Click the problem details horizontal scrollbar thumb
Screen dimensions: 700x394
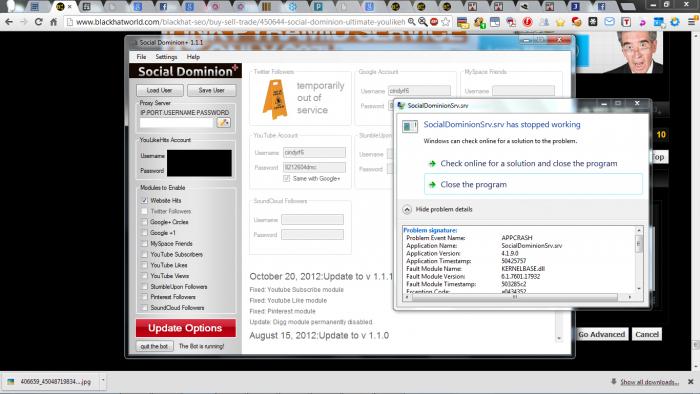(x=514, y=297)
